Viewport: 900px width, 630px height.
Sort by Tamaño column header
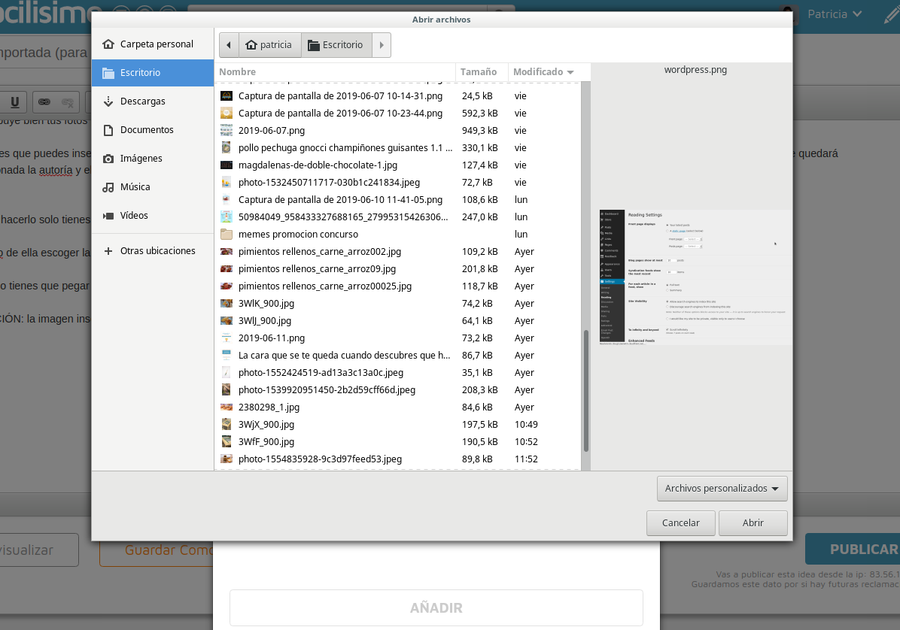(x=480, y=72)
